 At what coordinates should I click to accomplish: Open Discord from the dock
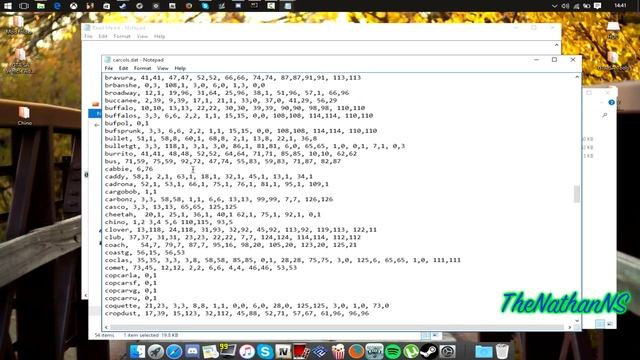[192, 351]
